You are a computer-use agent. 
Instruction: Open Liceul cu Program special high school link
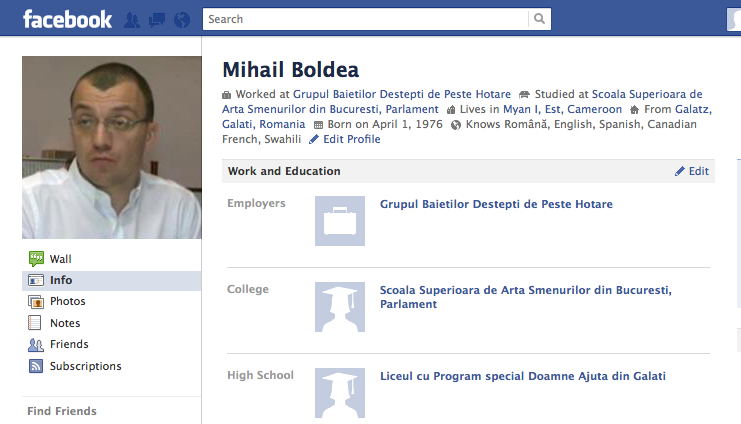coord(522,377)
